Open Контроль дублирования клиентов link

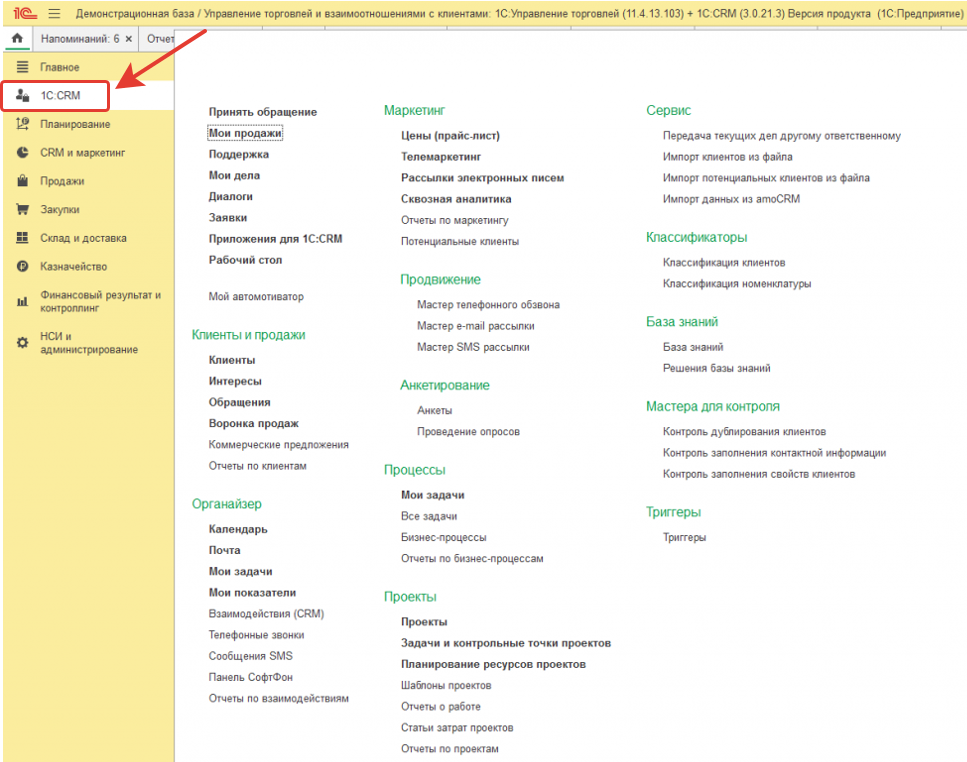point(744,432)
